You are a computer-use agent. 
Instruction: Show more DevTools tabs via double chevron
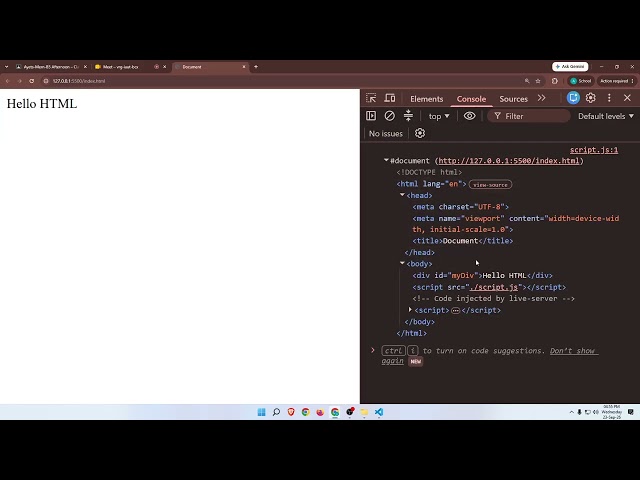[x=542, y=98]
